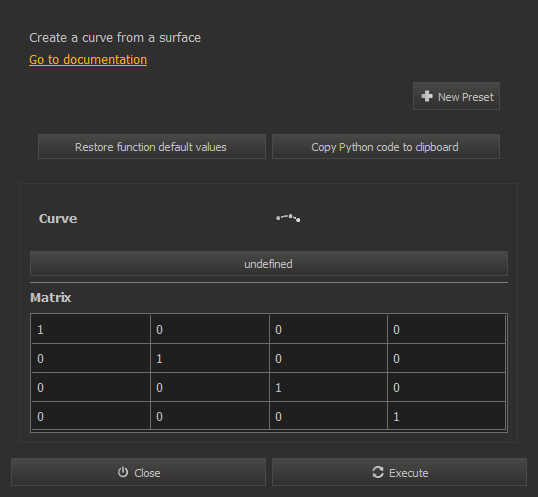538x497 pixels.
Task: Select matrix cell row two, column two
Action: click(210, 358)
